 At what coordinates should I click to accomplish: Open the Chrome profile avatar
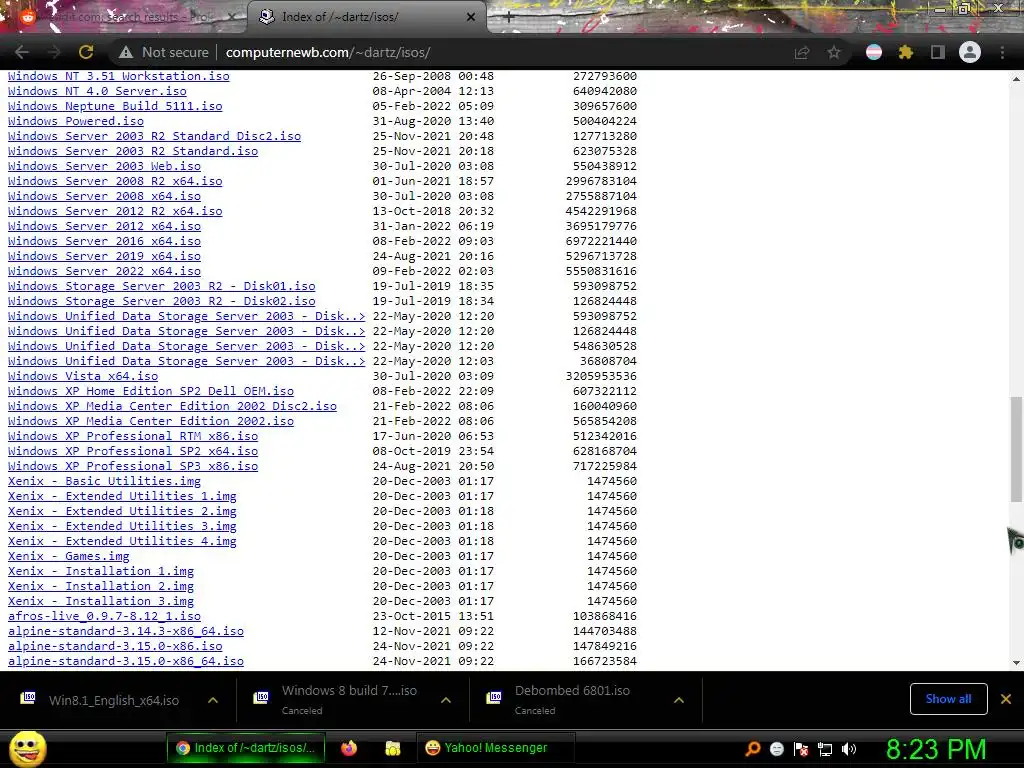point(970,52)
